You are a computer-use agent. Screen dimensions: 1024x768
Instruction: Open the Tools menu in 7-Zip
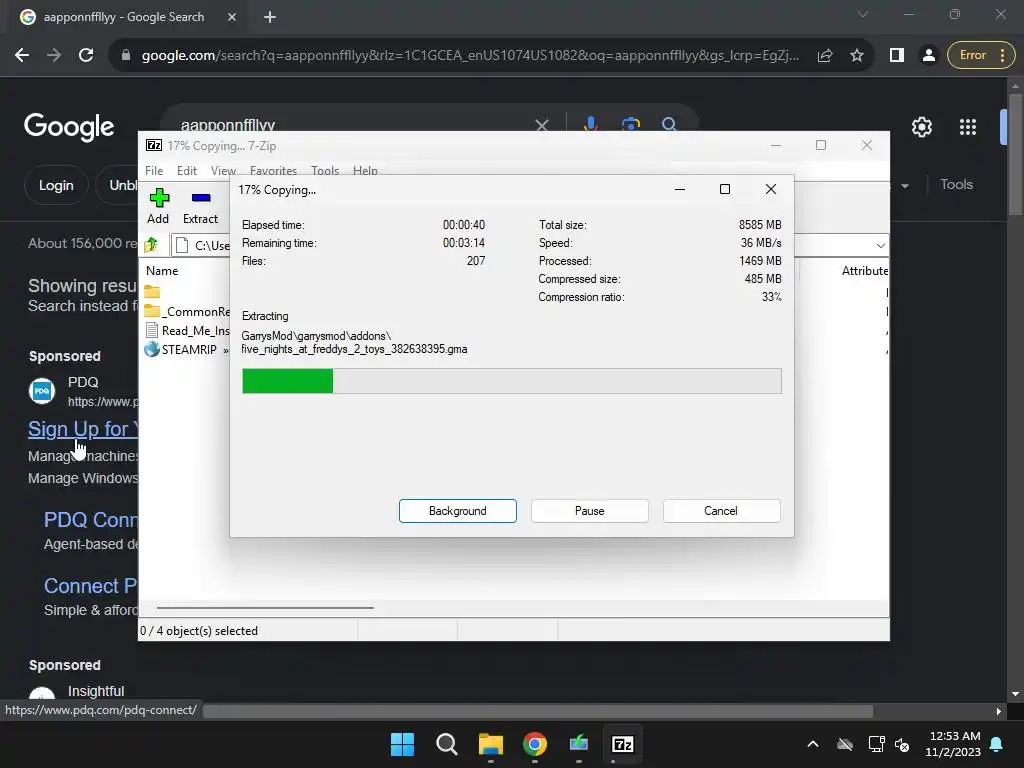(x=325, y=170)
